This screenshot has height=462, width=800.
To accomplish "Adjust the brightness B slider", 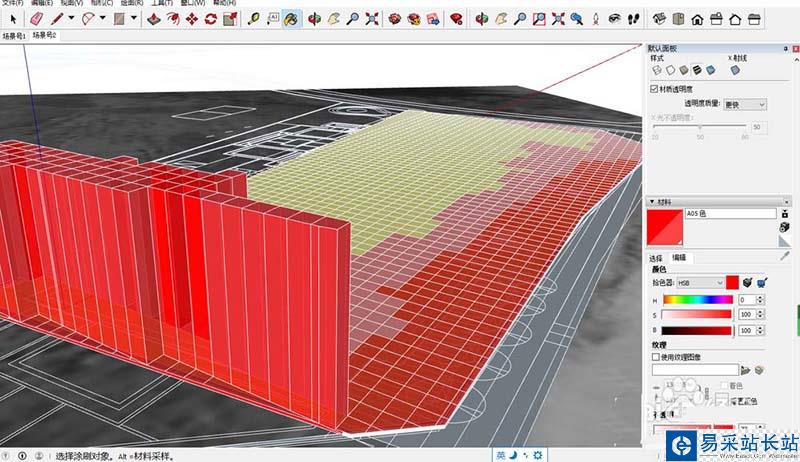I will tap(697, 330).
